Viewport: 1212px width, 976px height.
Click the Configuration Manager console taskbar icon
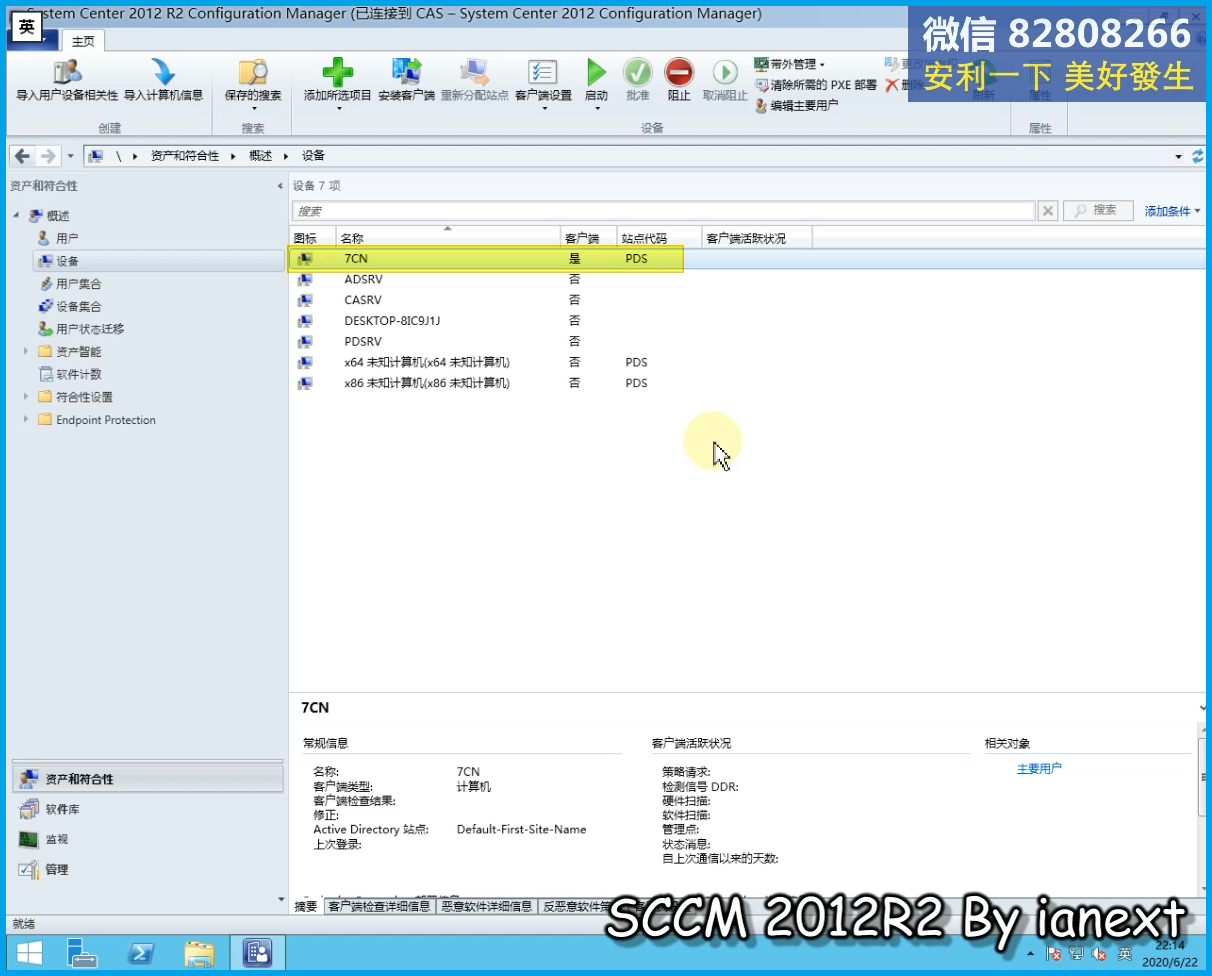tap(257, 952)
